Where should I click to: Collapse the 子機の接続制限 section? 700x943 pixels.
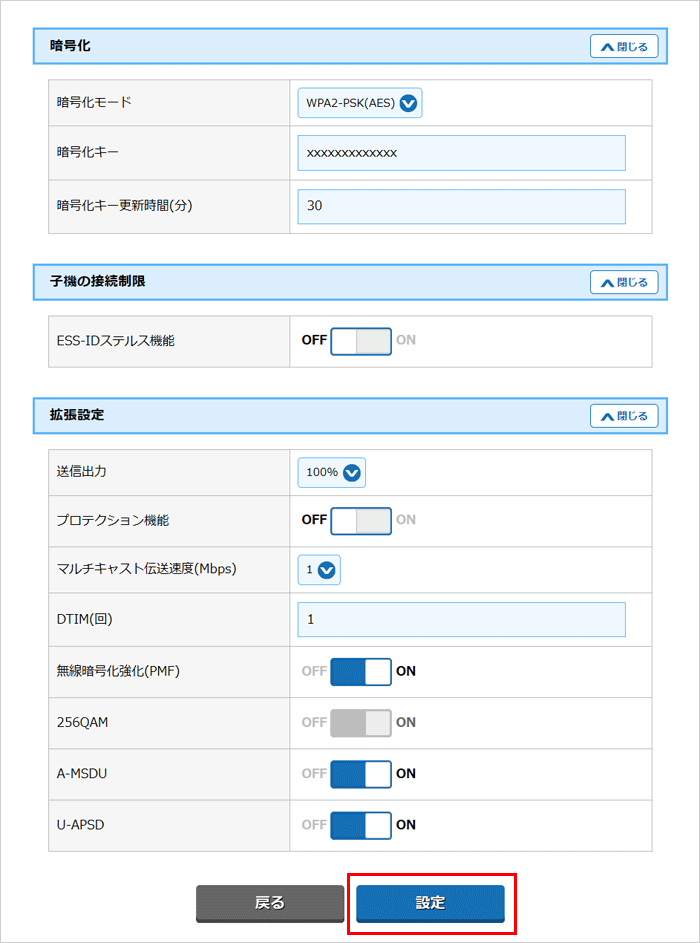[624, 282]
